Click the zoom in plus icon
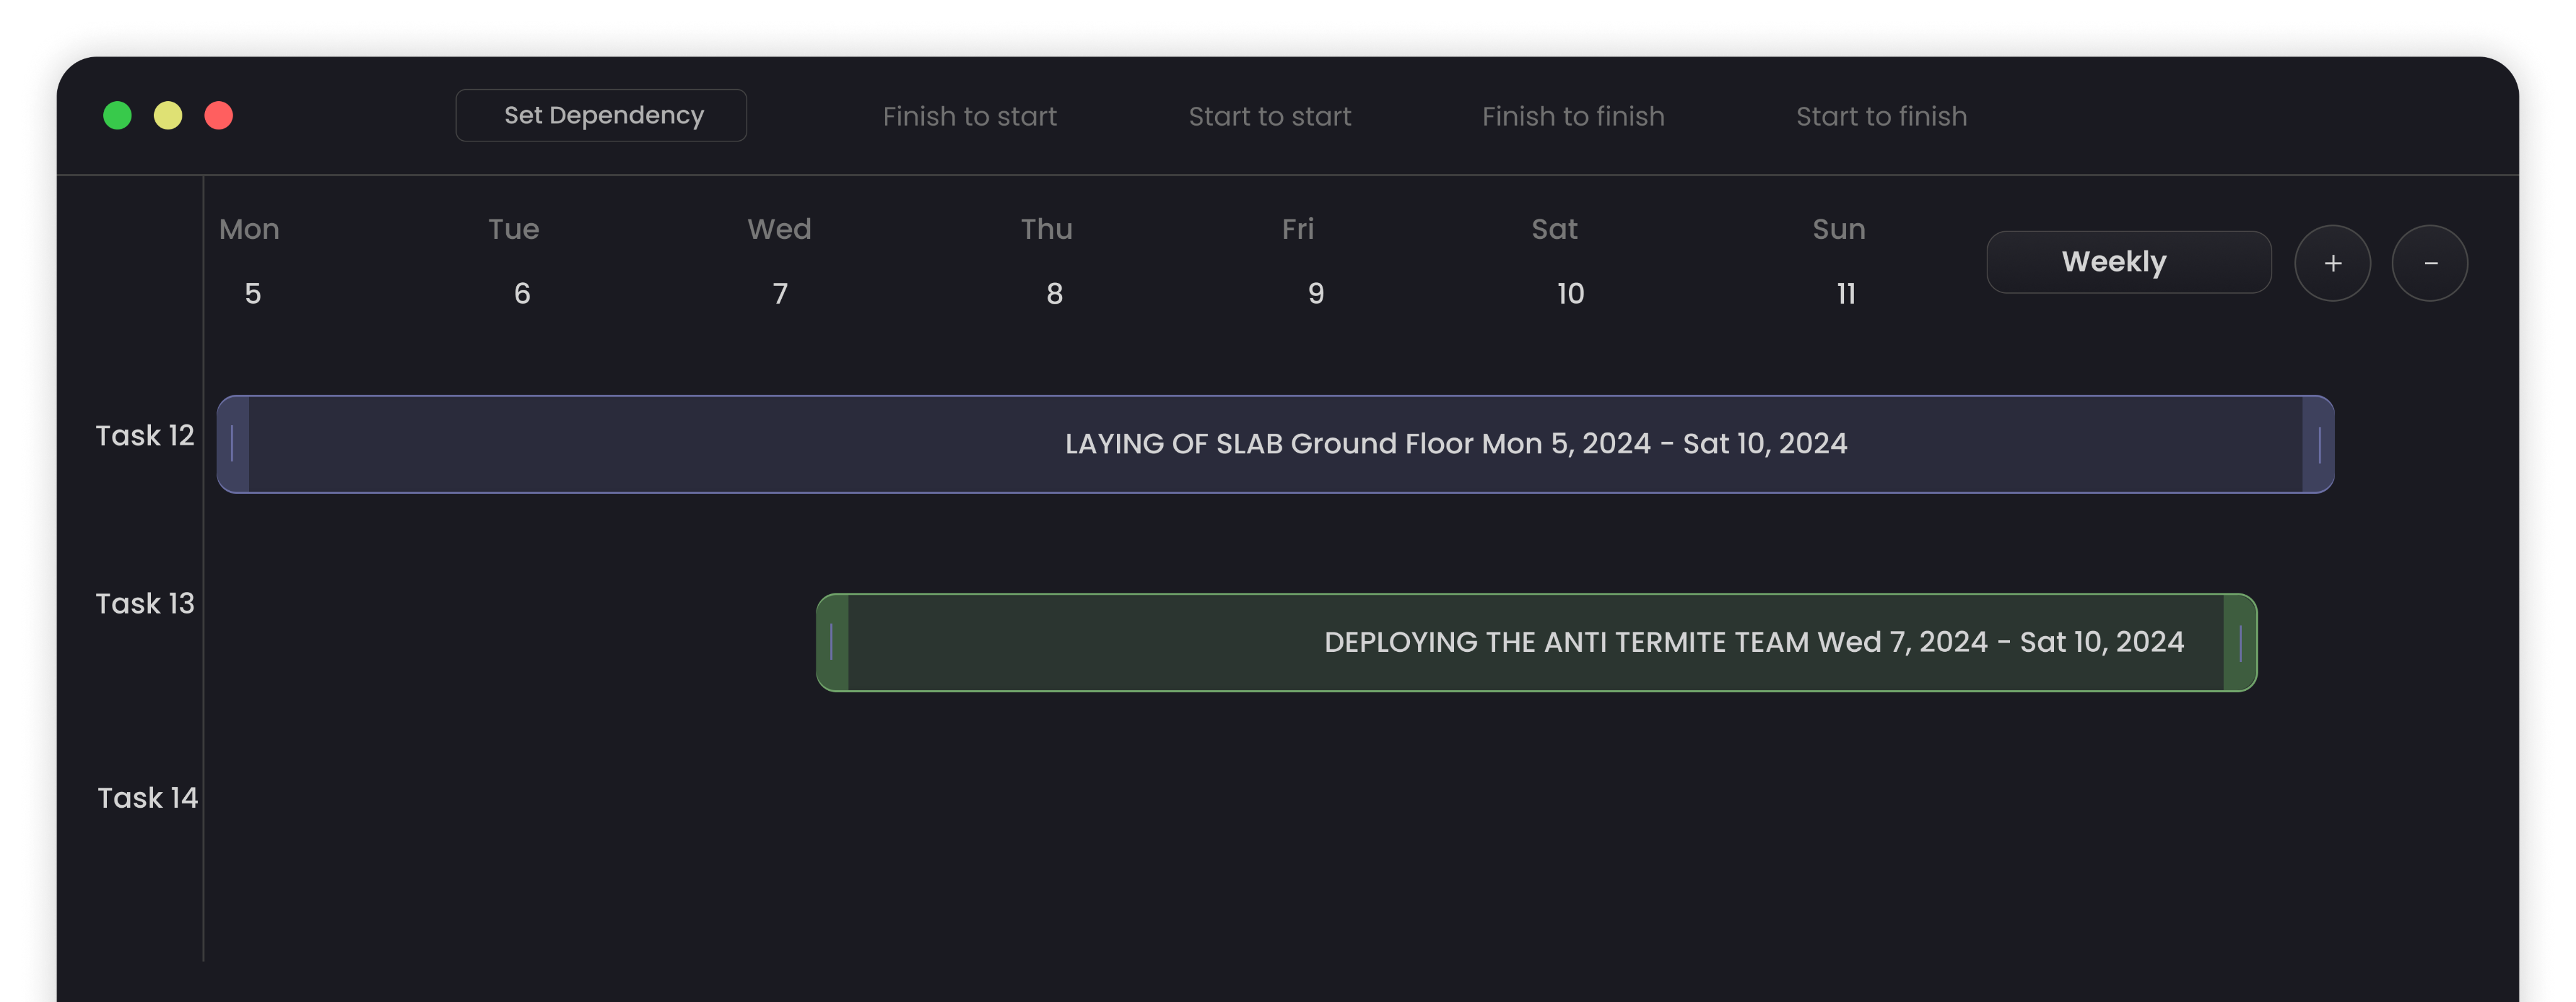 click(2332, 262)
